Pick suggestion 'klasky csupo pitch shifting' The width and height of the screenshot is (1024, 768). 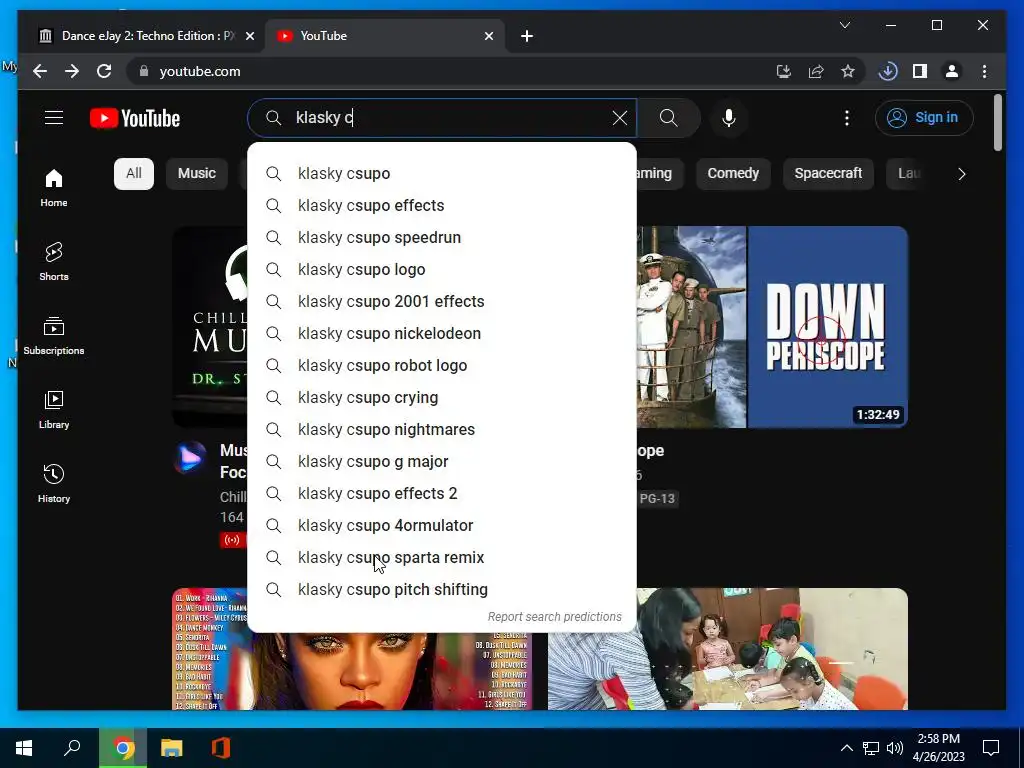[442, 589]
